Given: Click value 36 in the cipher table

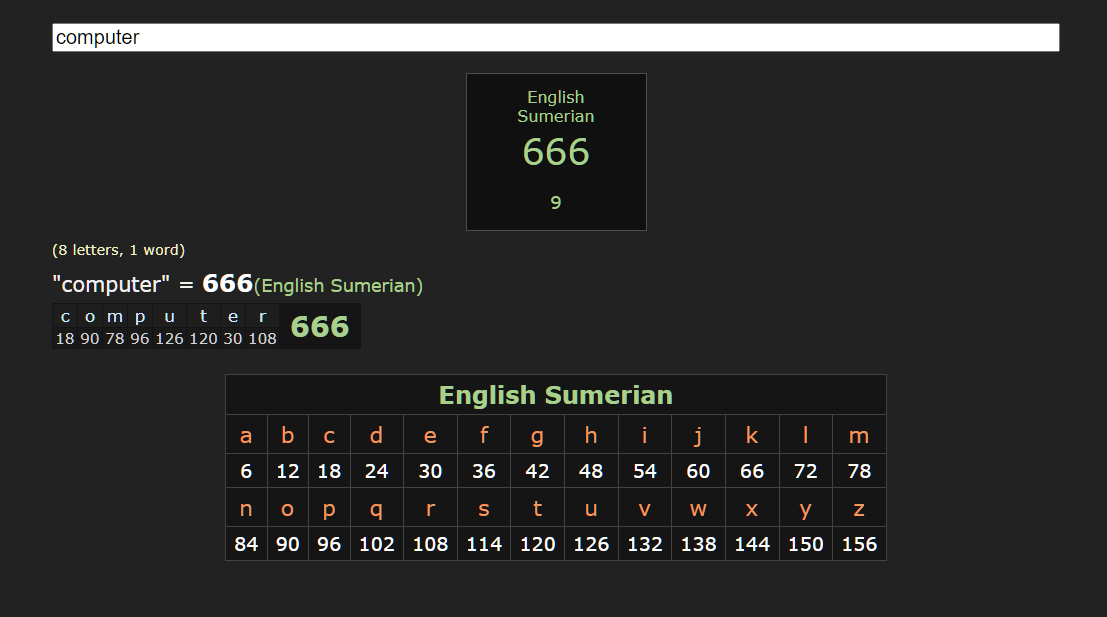Looking at the screenshot, I should click(x=484, y=471).
